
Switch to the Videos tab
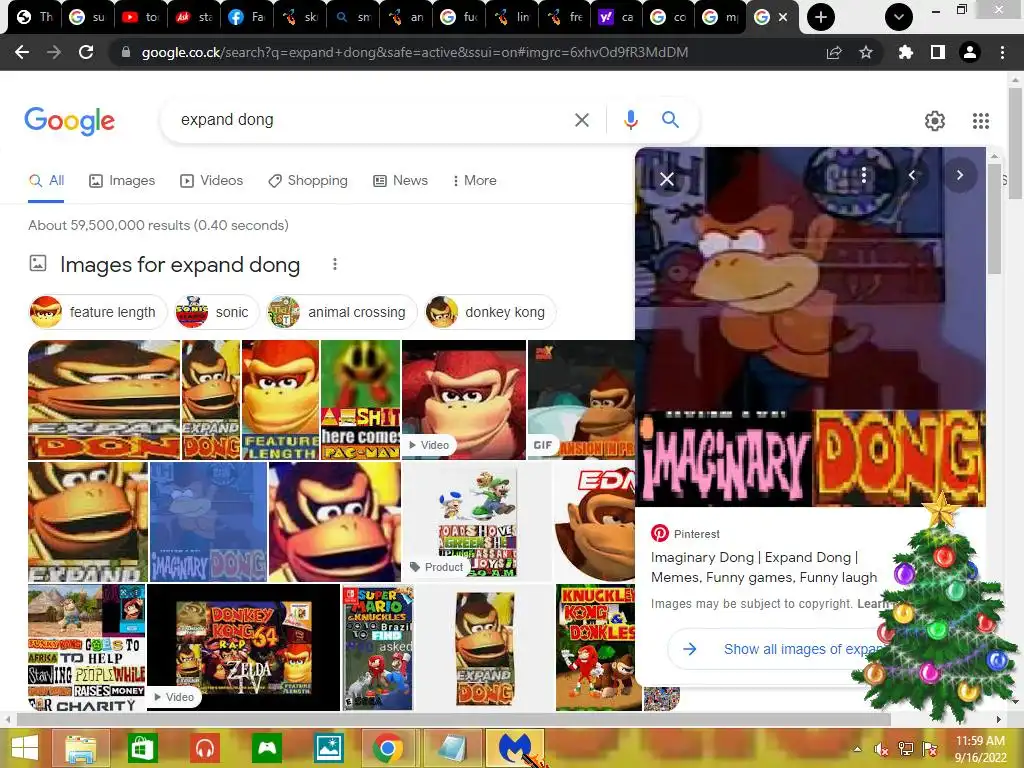tap(212, 181)
